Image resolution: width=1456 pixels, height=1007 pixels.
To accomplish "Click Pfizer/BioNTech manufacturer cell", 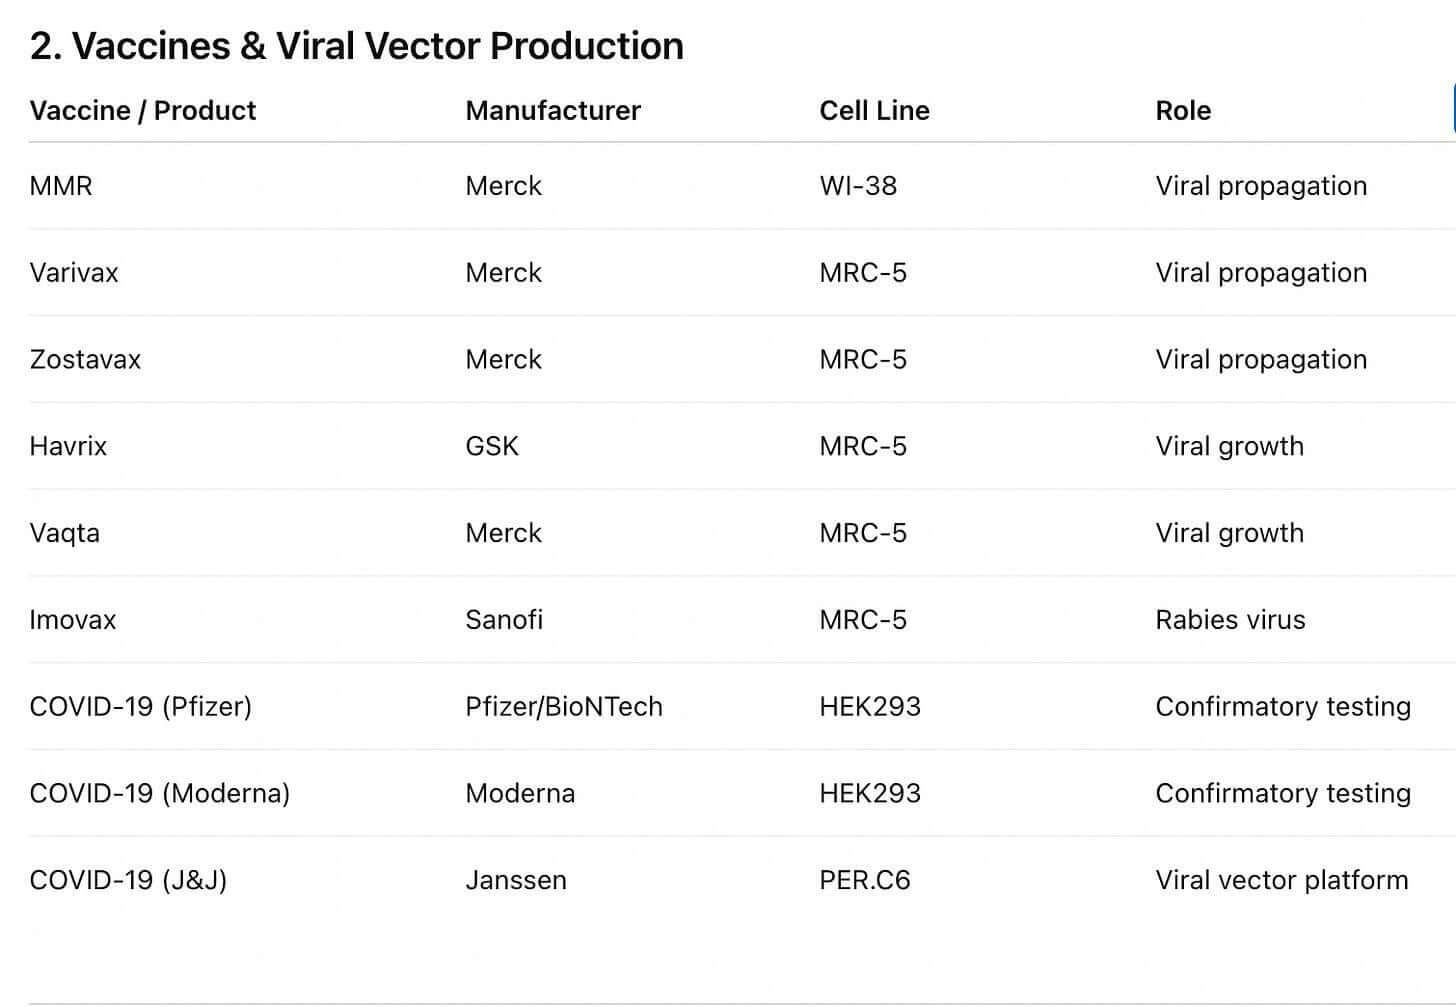I will 564,707.
